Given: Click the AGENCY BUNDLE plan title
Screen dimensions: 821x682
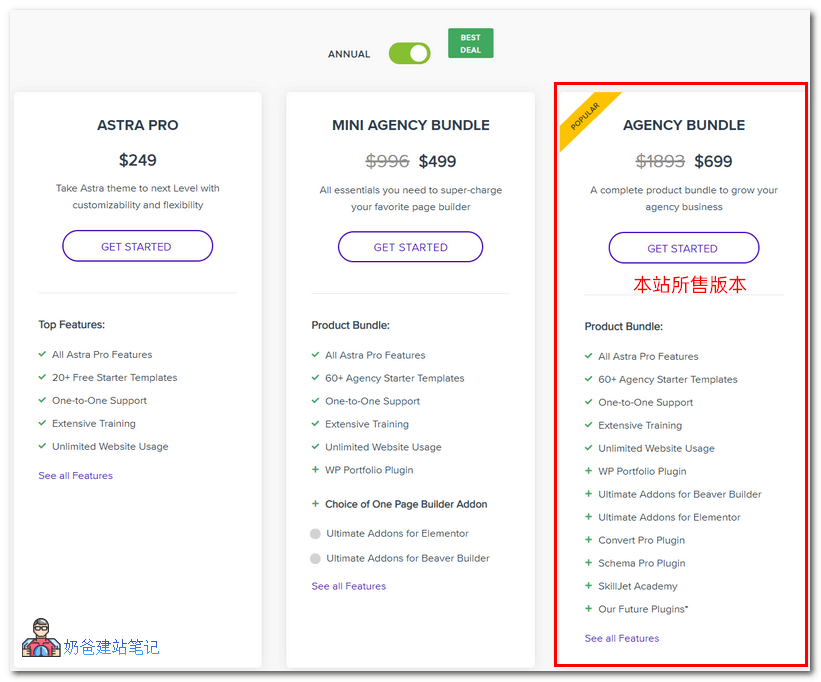Looking at the screenshot, I should [x=684, y=125].
